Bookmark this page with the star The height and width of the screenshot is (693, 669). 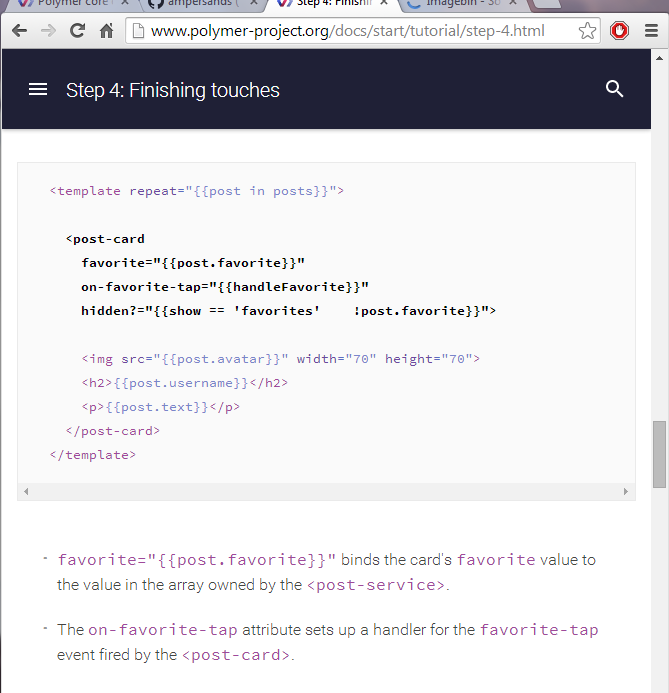tap(587, 31)
